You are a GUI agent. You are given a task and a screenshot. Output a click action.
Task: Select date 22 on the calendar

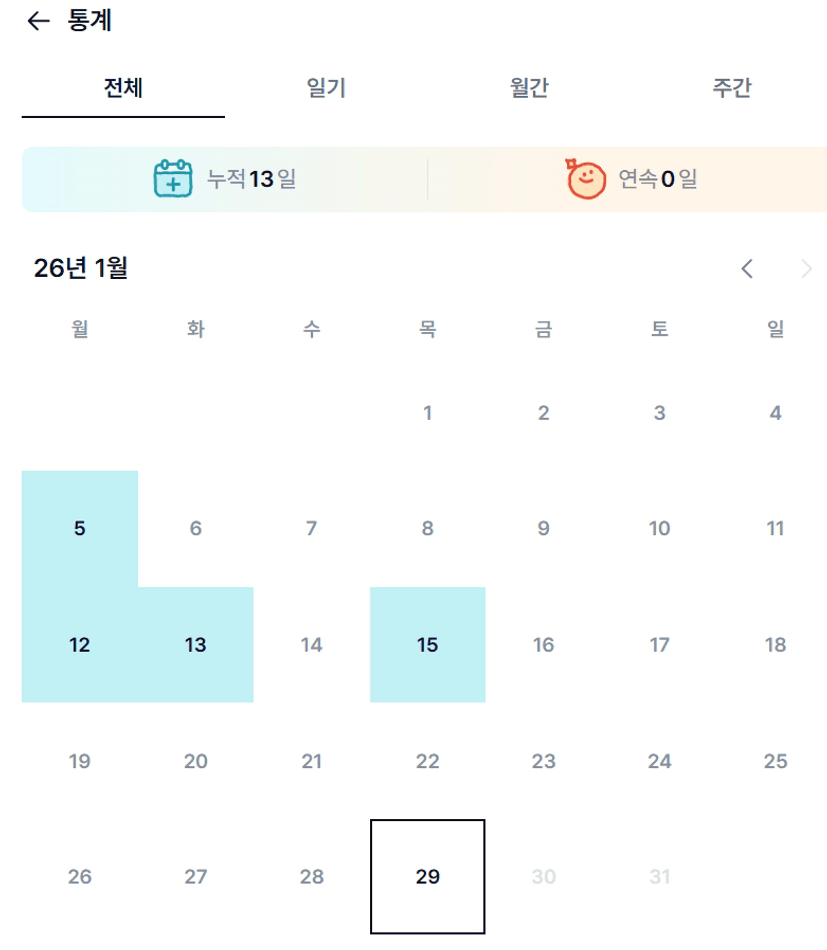428,761
